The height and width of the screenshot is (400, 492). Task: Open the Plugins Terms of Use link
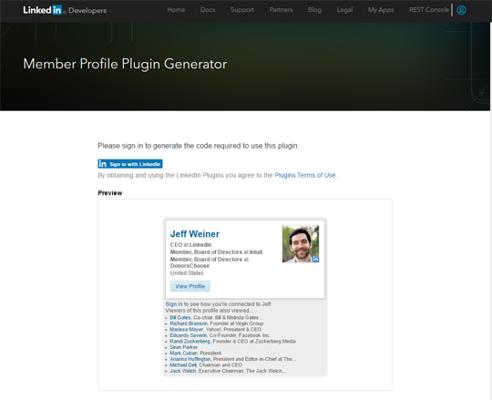coord(305,175)
